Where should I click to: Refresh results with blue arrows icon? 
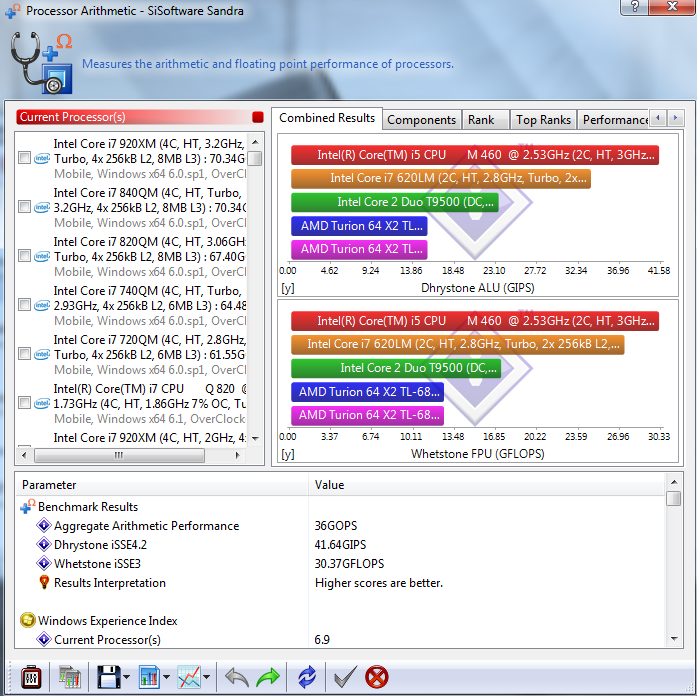tap(307, 677)
